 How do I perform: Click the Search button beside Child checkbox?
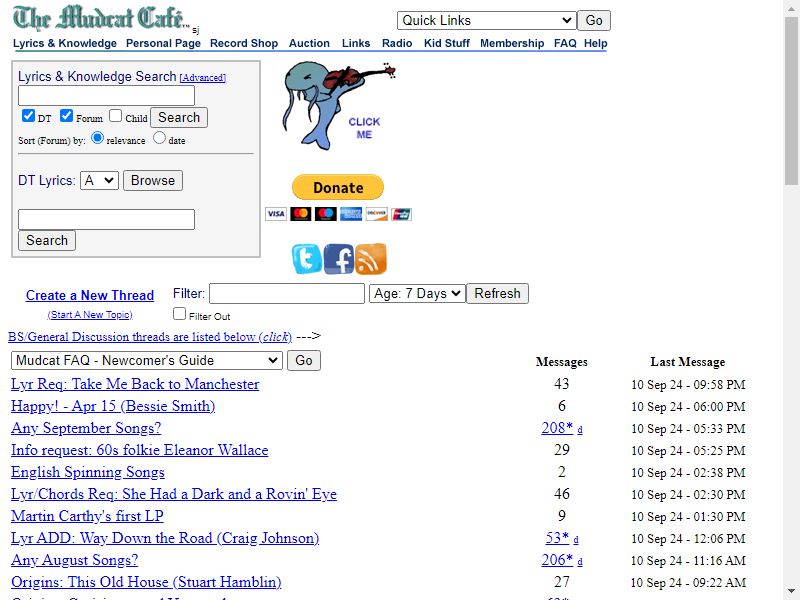pyautogui.click(x=179, y=117)
